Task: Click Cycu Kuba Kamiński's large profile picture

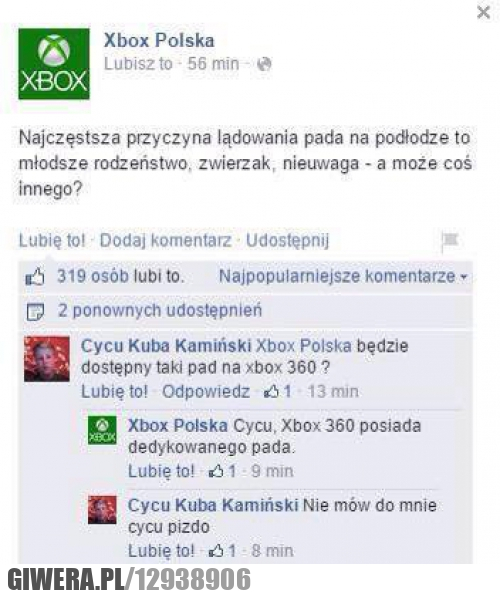Action: pyautogui.click(x=47, y=359)
